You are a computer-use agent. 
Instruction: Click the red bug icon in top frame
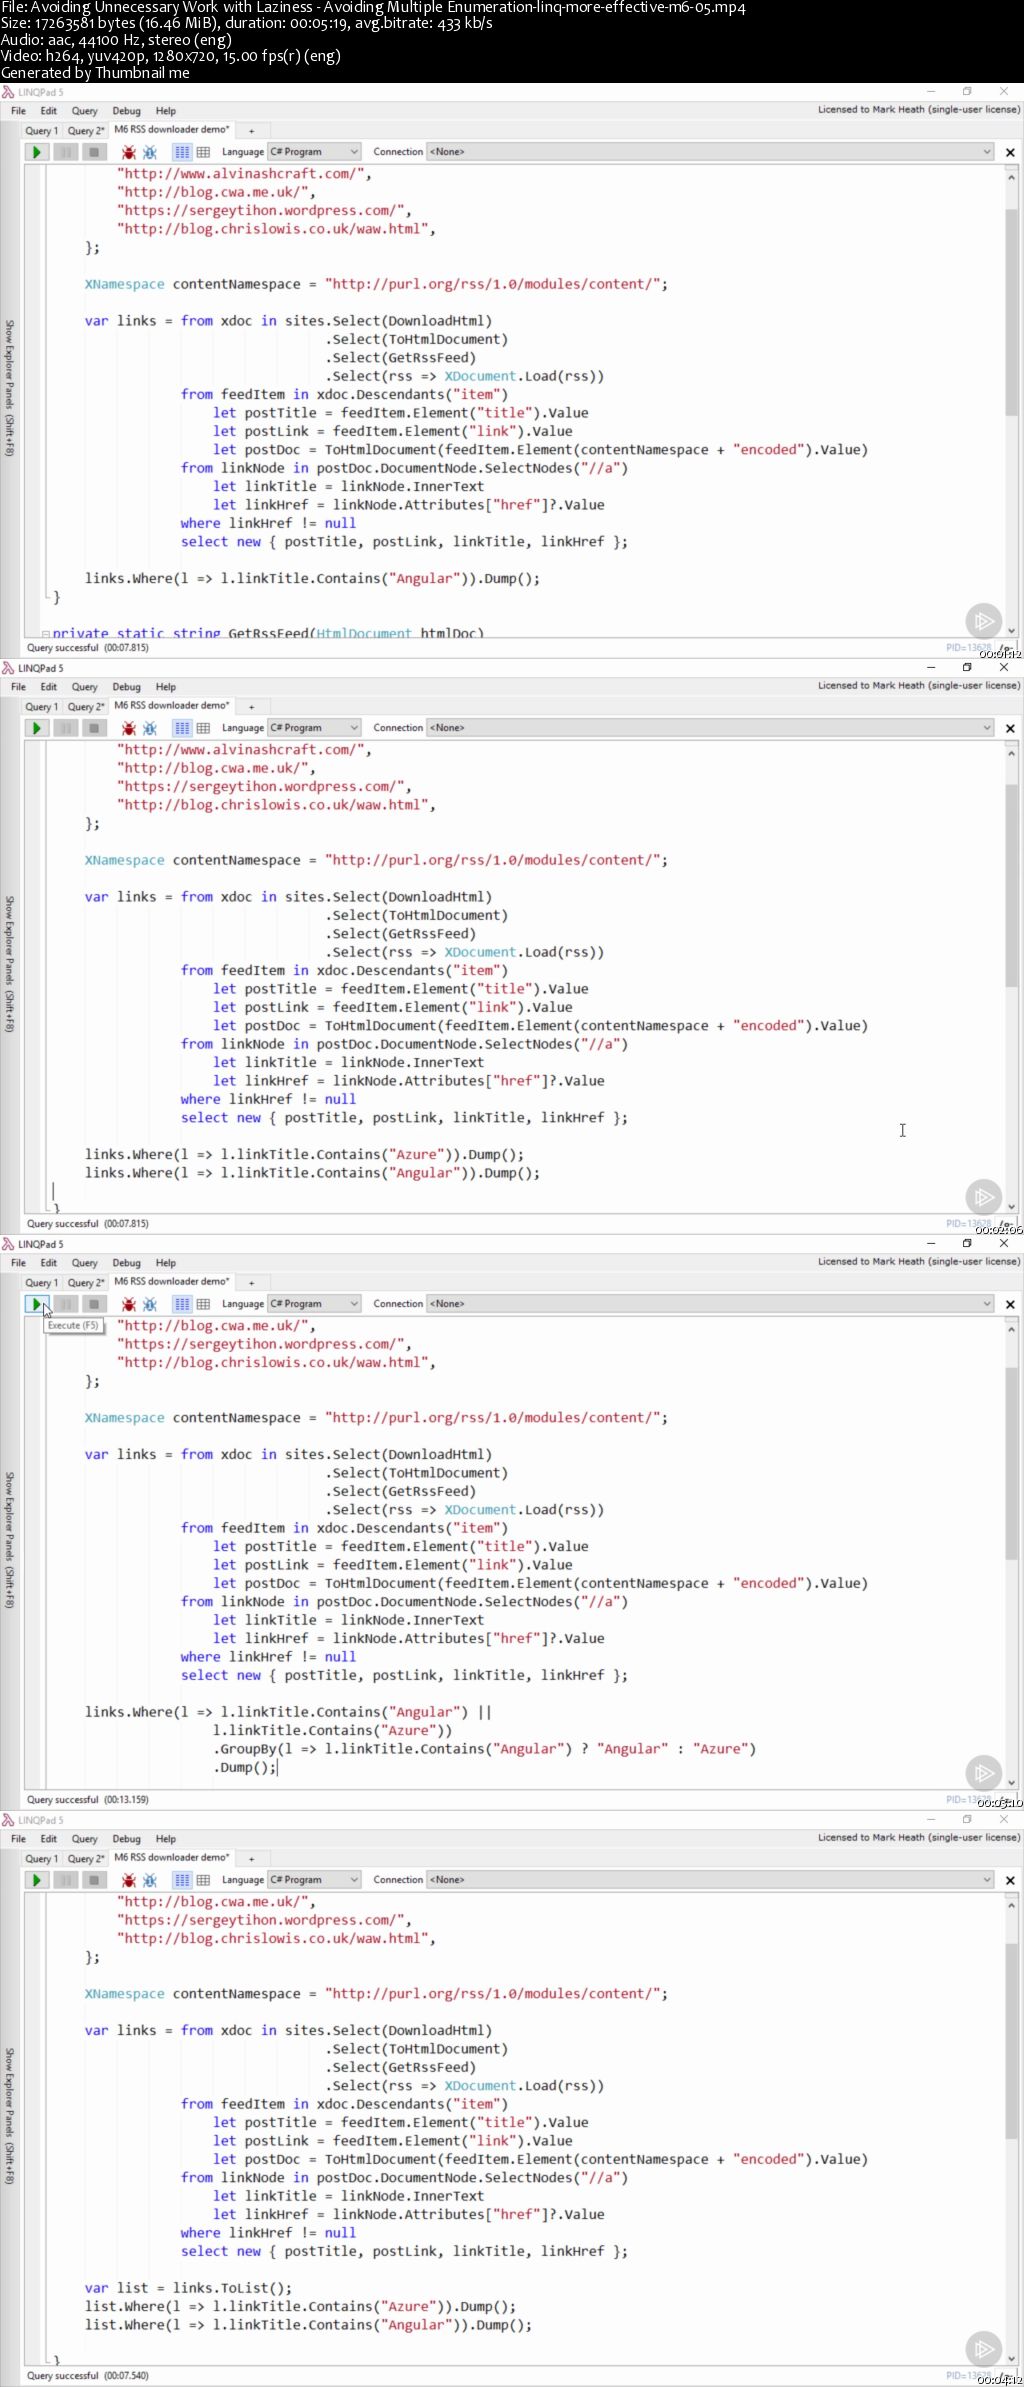click(129, 152)
